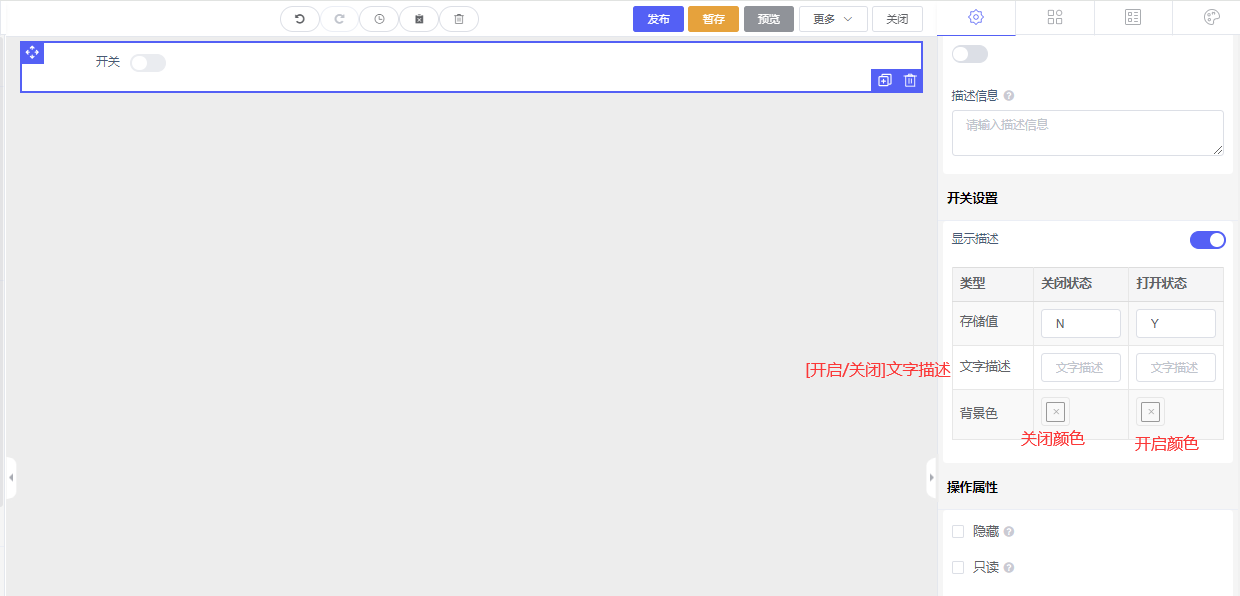The image size is (1240, 596).
Task: Click the trash icon in the top toolbar
Action: click(459, 19)
